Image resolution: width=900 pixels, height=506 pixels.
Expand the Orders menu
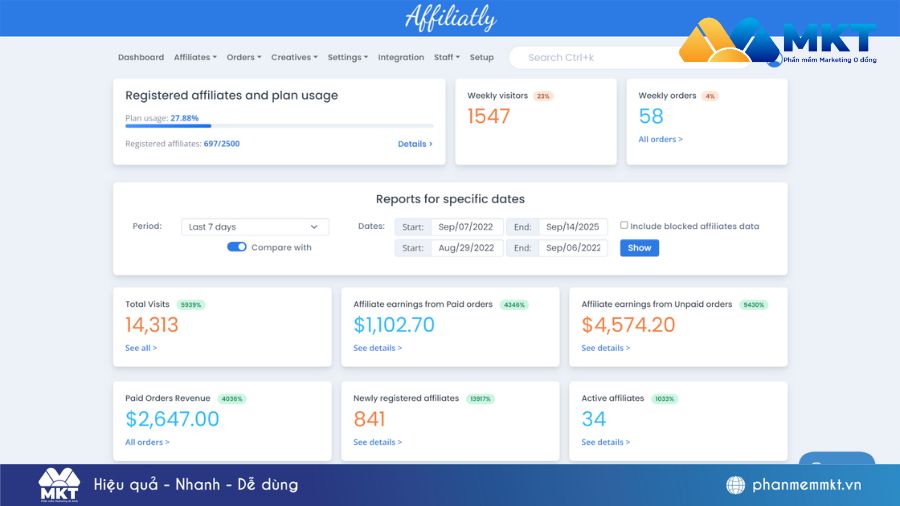pos(243,57)
